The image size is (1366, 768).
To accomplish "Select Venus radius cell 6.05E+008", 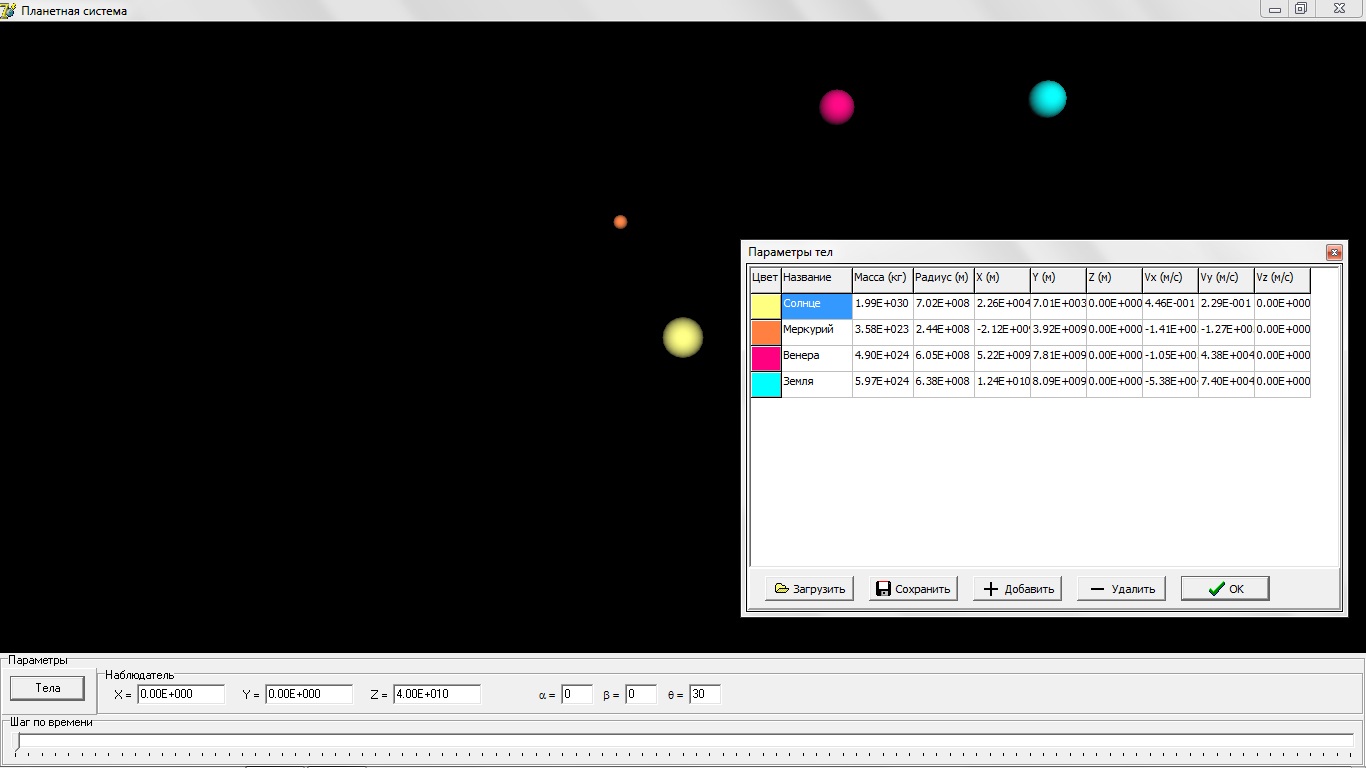I will coord(944,358).
